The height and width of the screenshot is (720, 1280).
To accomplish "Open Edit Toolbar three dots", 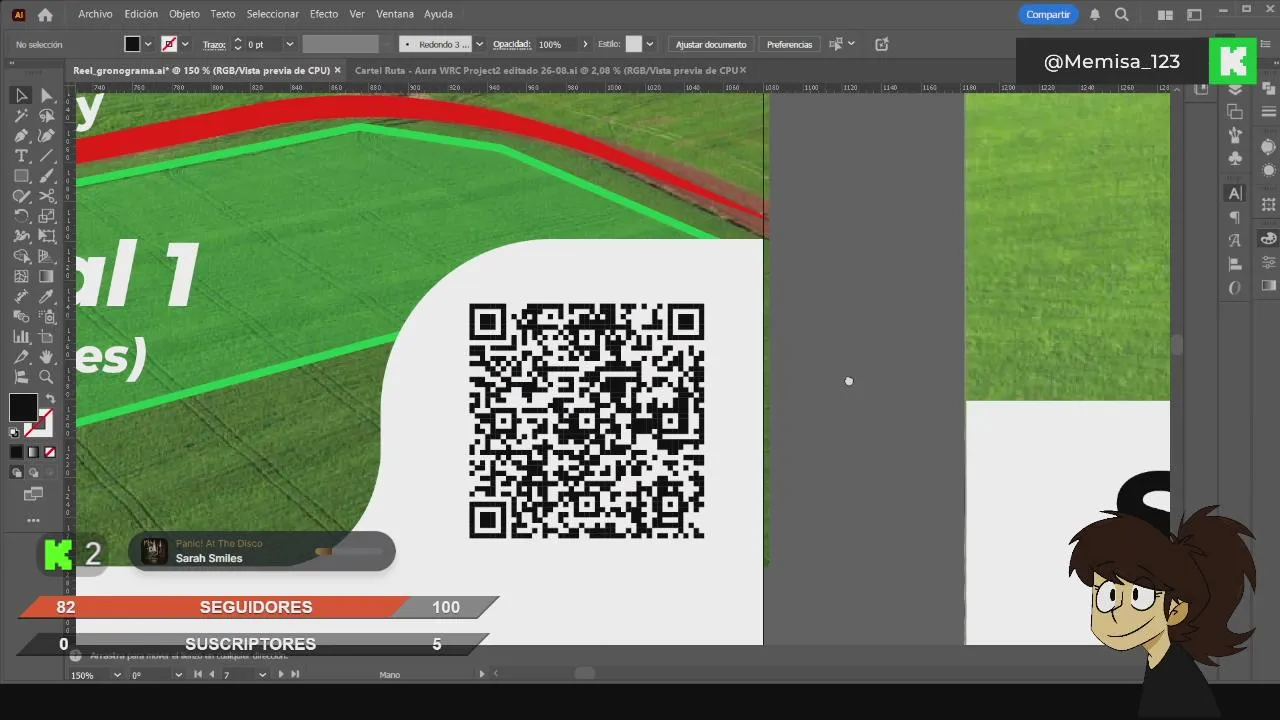I will pyautogui.click(x=33, y=520).
